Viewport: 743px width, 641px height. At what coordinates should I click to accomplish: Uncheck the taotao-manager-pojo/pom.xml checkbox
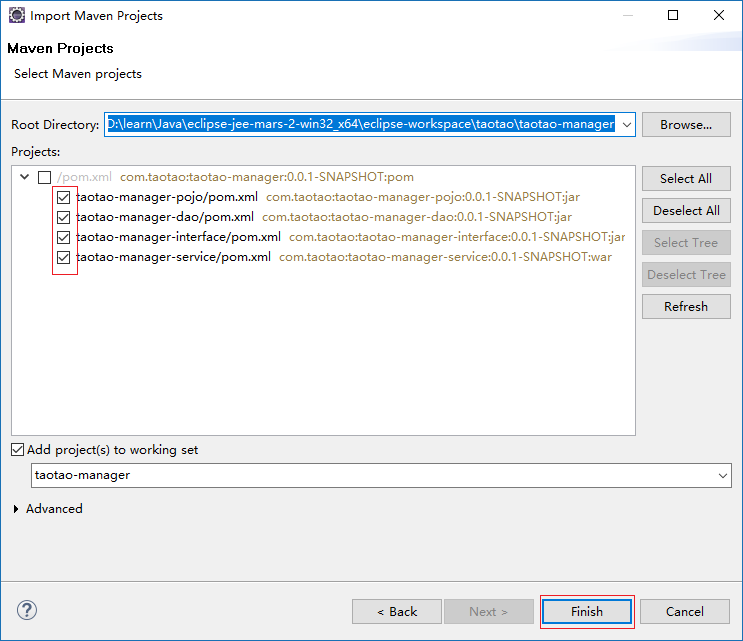(x=64, y=197)
